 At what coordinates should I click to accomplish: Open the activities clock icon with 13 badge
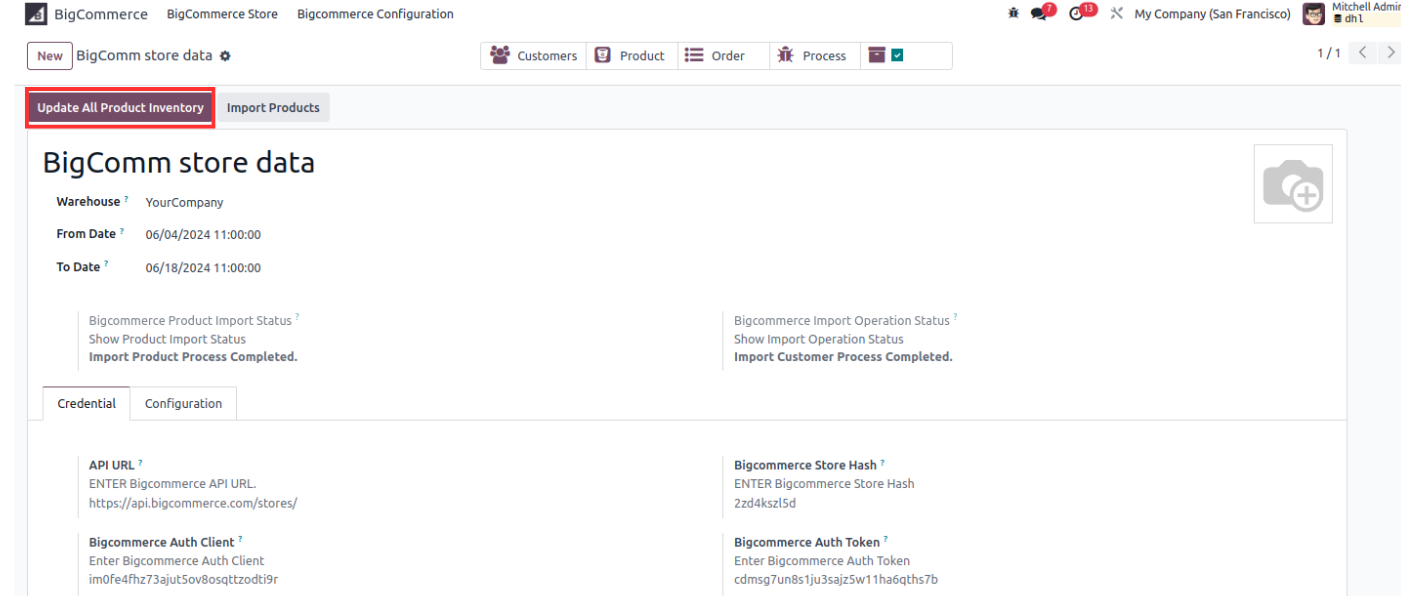pyautogui.click(x=1082, y=13)
